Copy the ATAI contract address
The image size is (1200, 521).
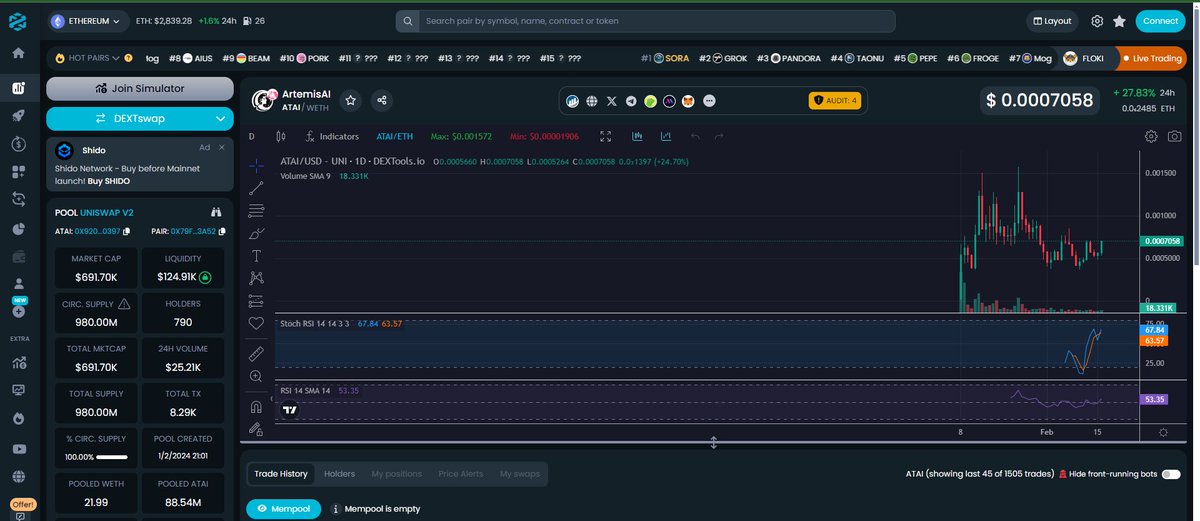tap(126, 231)
